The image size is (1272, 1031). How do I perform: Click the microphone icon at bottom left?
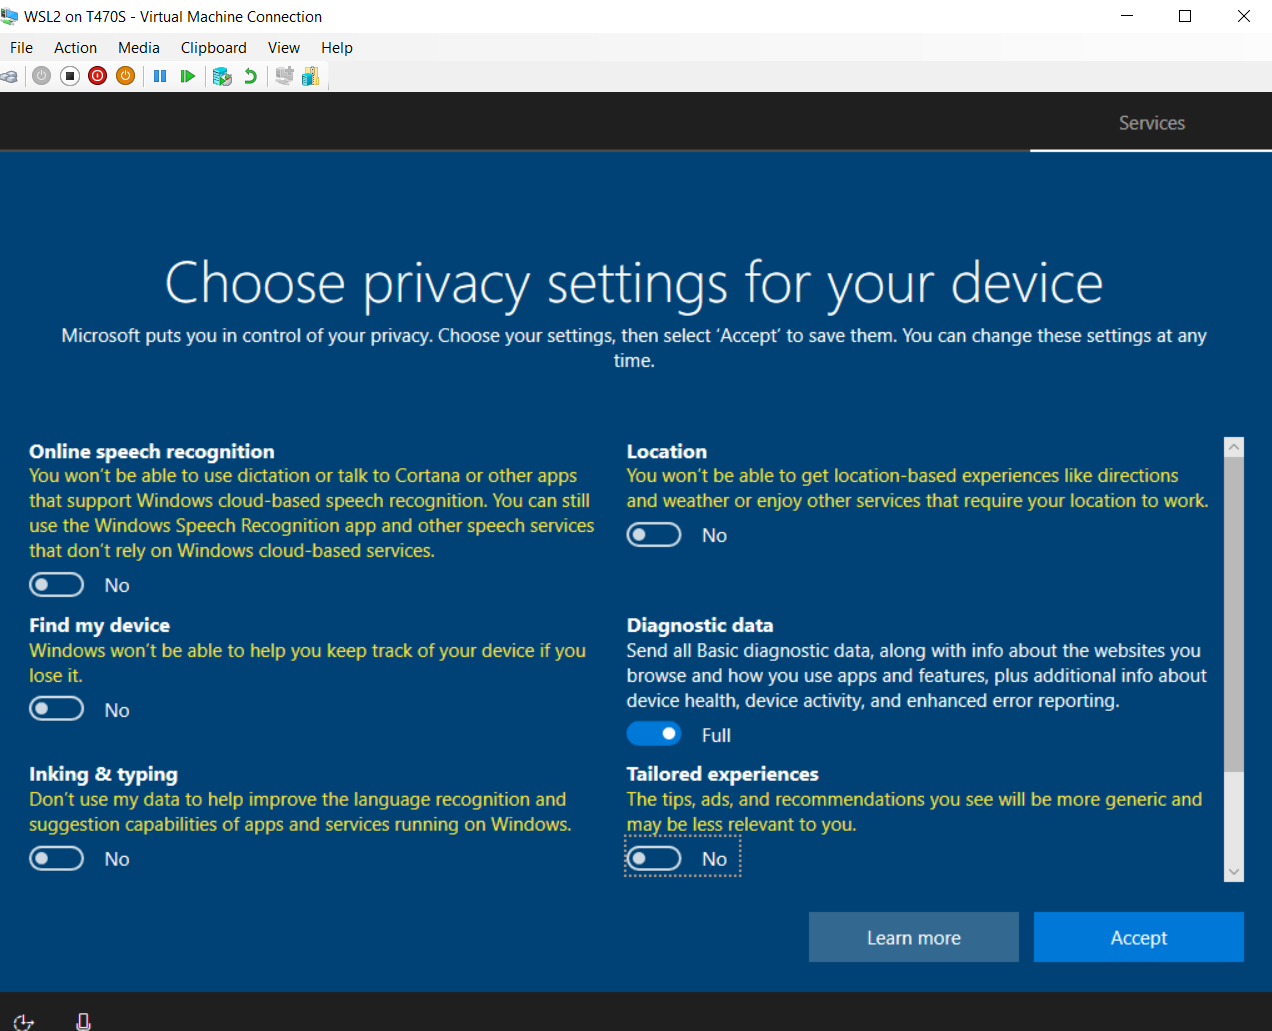tap(83, 1020)
